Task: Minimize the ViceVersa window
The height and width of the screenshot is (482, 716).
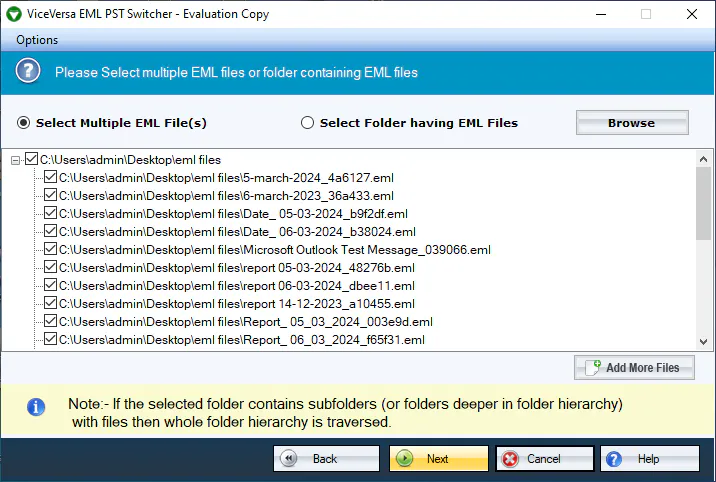Action: 601,14
